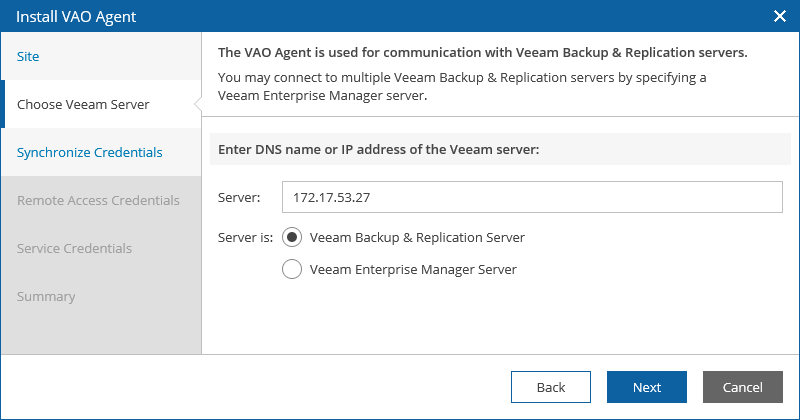Viewport: 800px width, 420px height.
Task: Cancel the agent installation
Action: click(x=742, y=387)
